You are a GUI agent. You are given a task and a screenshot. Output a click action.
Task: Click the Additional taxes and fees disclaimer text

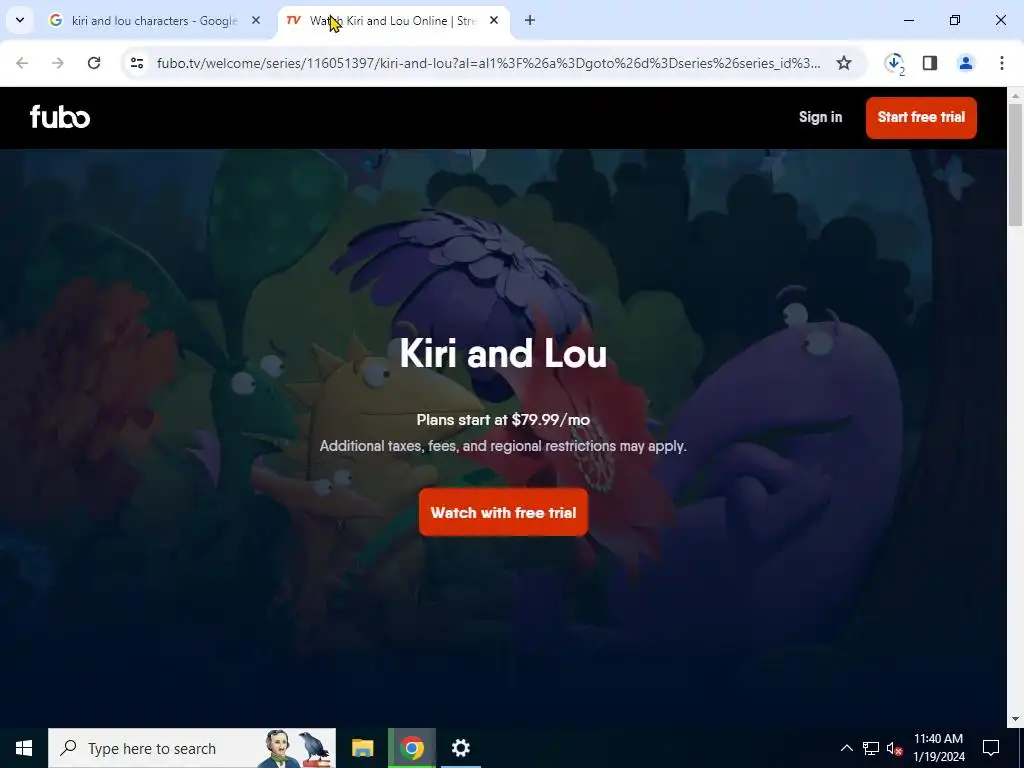pos(503,447)
